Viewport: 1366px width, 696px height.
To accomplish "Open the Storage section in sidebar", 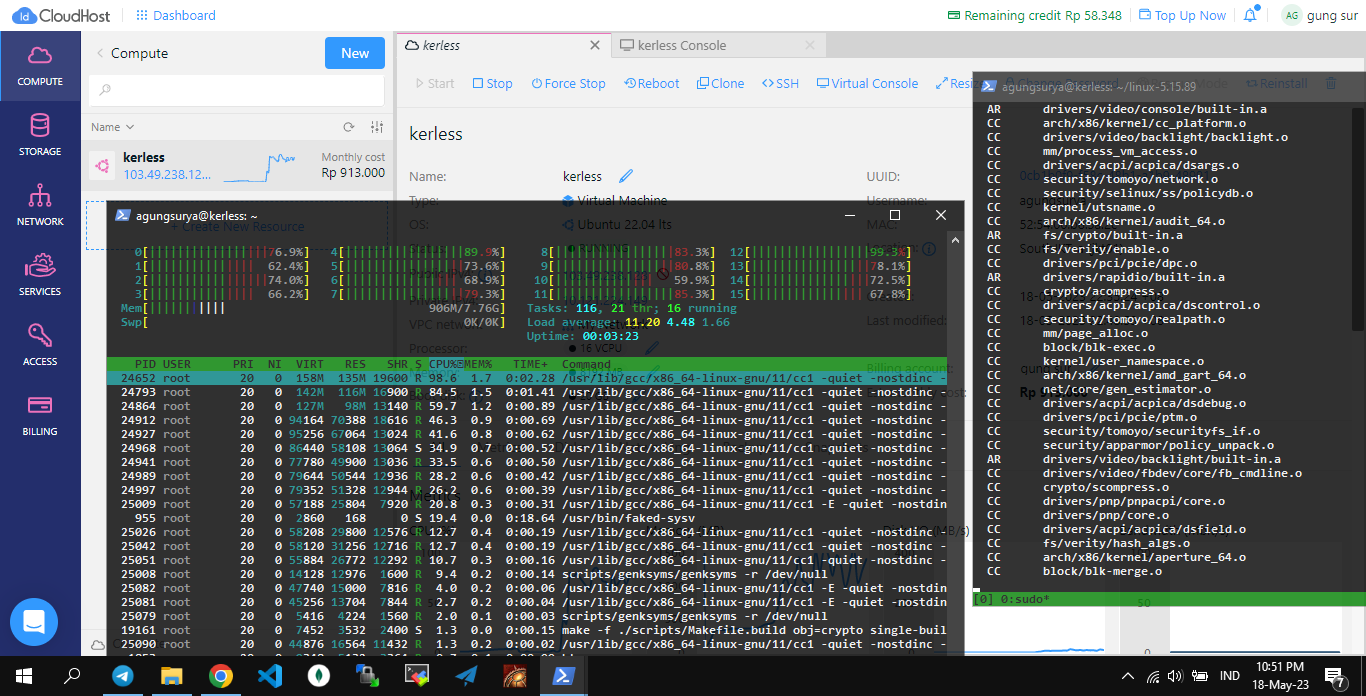I will pyautogui.click(x=40, y=135).
